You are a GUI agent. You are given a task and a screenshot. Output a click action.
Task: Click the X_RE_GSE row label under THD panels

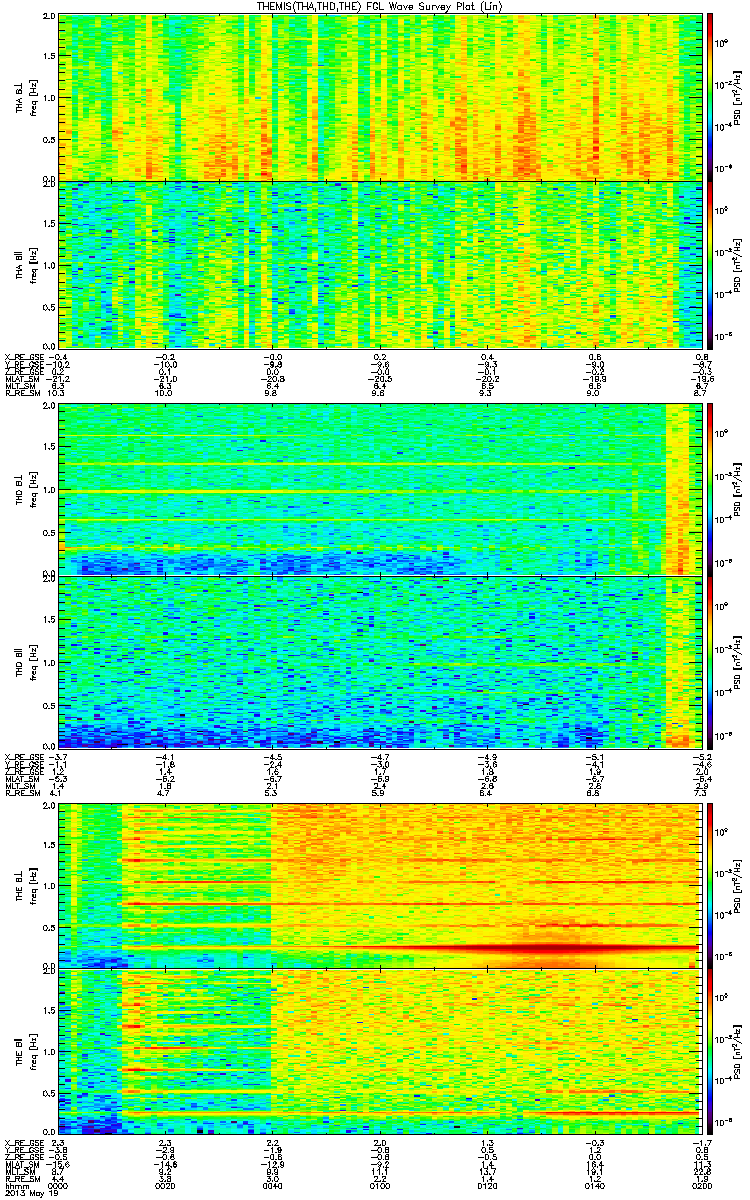tap(24, 755)
